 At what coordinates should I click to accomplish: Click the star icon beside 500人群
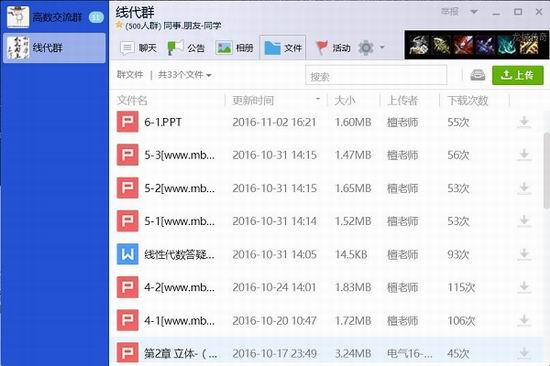coord(119,25)
